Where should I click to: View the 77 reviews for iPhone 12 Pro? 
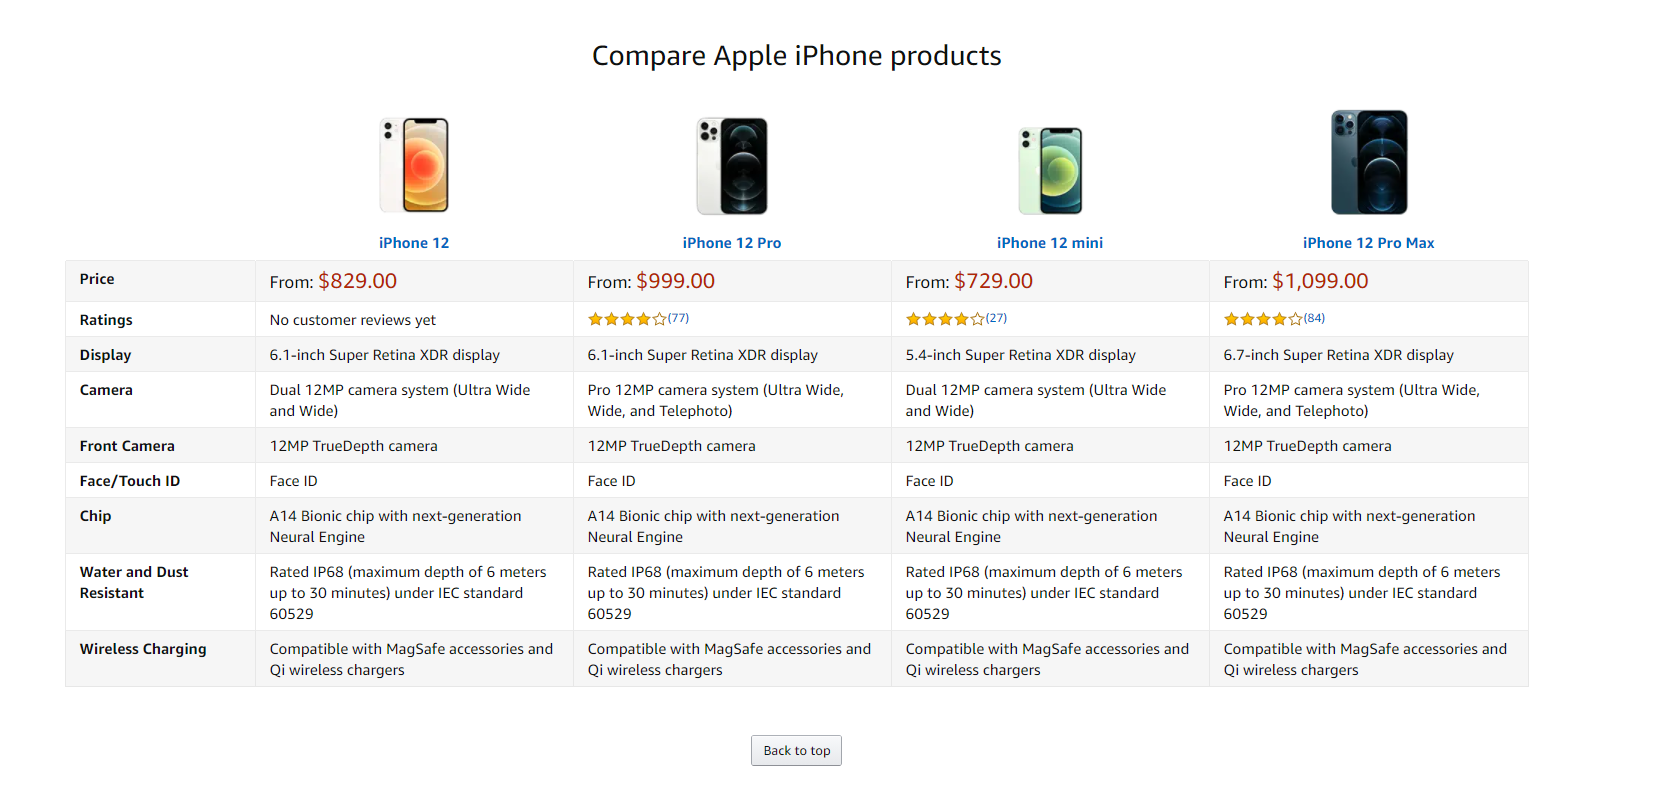[x=679, y=318]
